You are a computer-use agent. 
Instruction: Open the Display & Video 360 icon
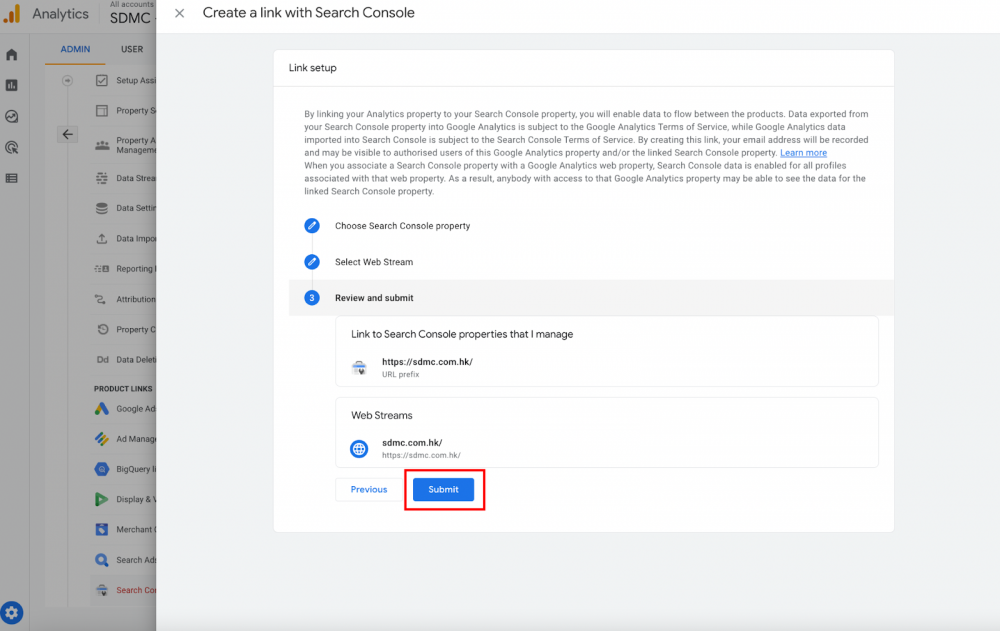pos(101,500)
